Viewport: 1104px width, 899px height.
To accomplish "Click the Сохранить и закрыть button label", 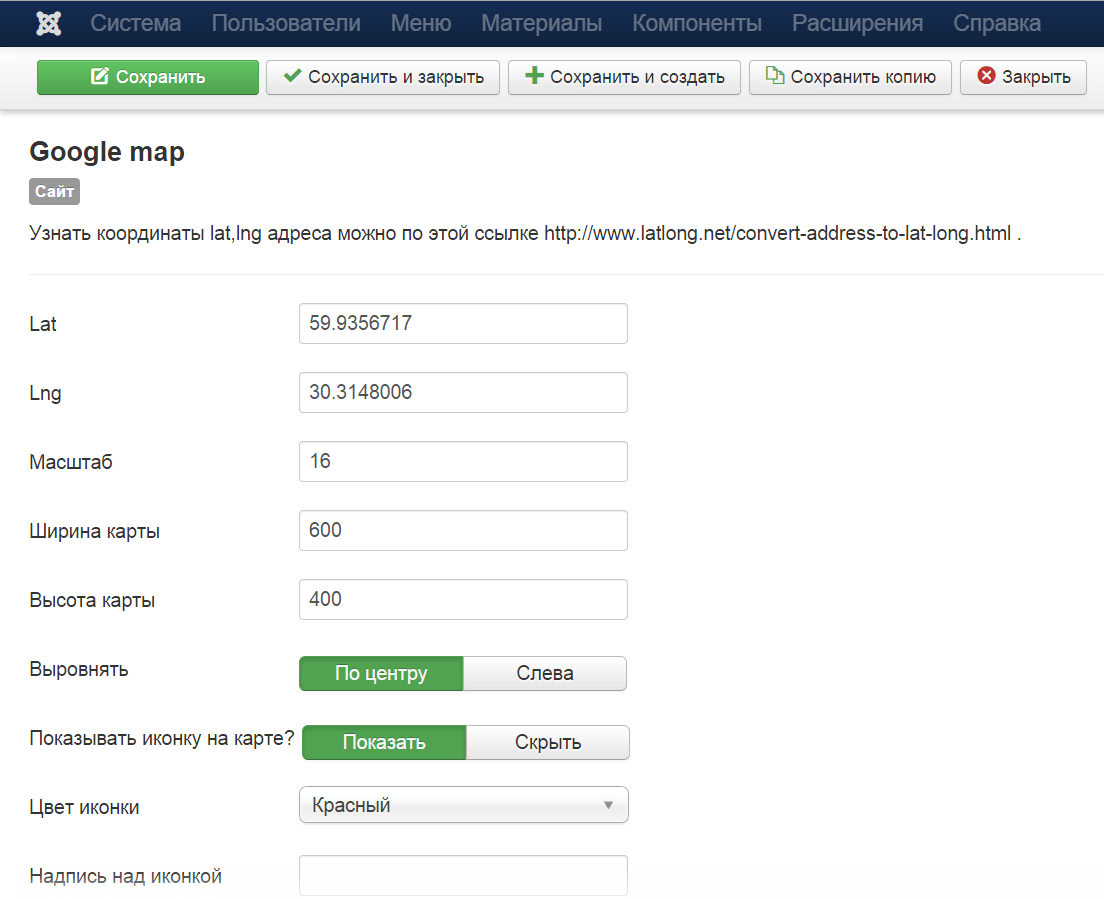I will 396,77.
